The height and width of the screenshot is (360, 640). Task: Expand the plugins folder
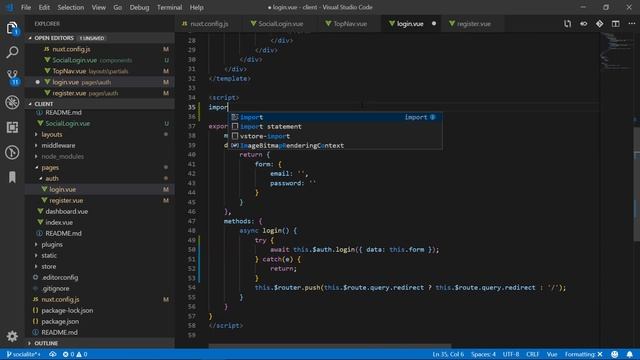pyautogui.click(x=36, y=244)
